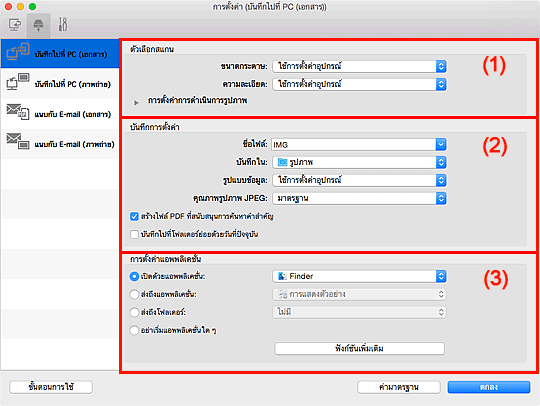Click the Finder app icon in dropdown
Viewport: 540px width, 406px height.
point(282,276)
